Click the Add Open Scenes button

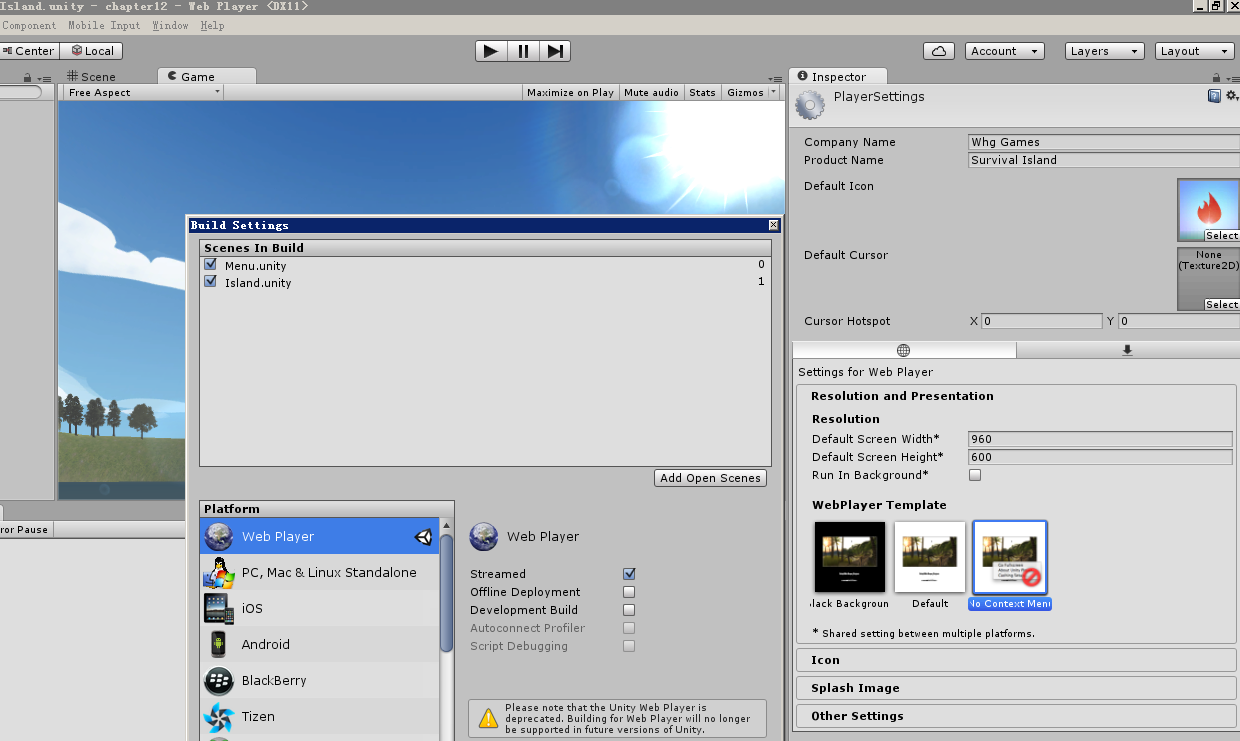[x=710, y=478]
